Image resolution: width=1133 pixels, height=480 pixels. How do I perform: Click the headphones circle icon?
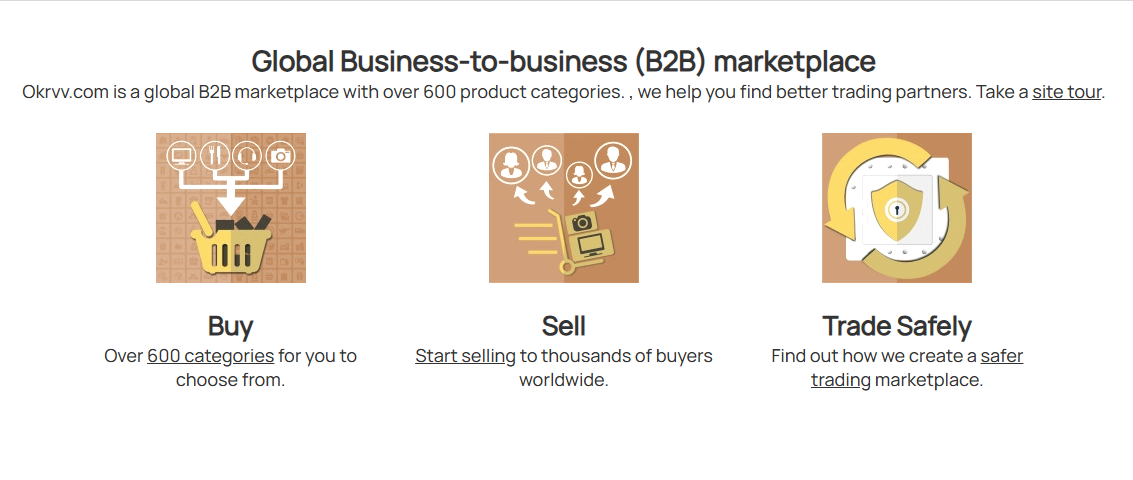(x=247, y=155)
